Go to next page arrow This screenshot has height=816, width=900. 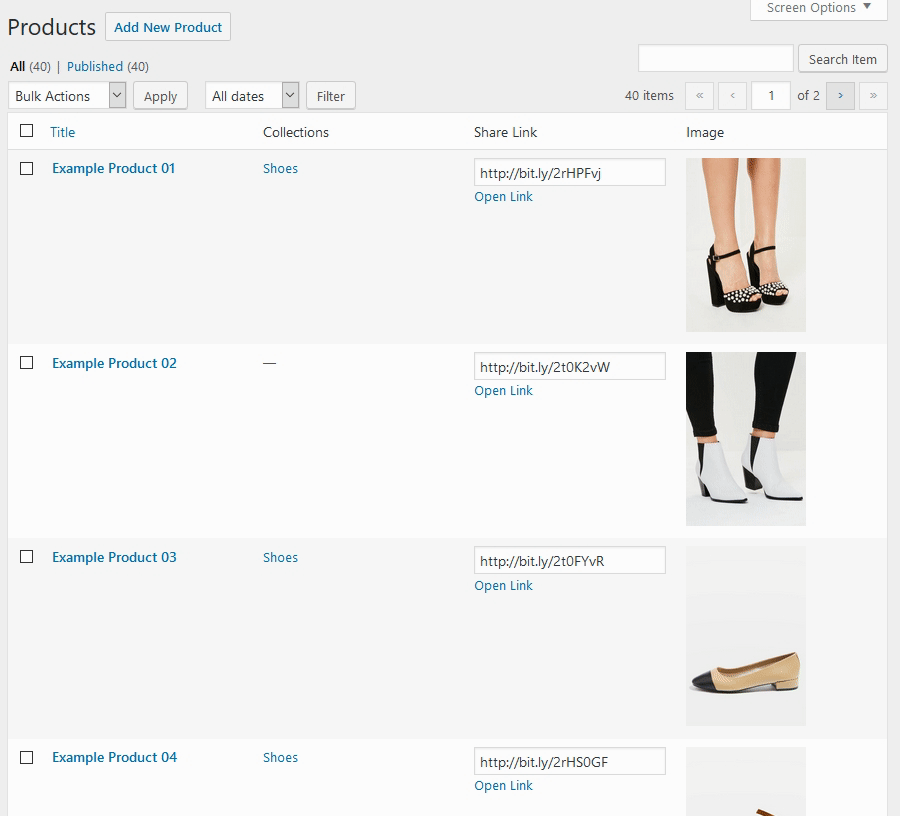click(840, 96)
